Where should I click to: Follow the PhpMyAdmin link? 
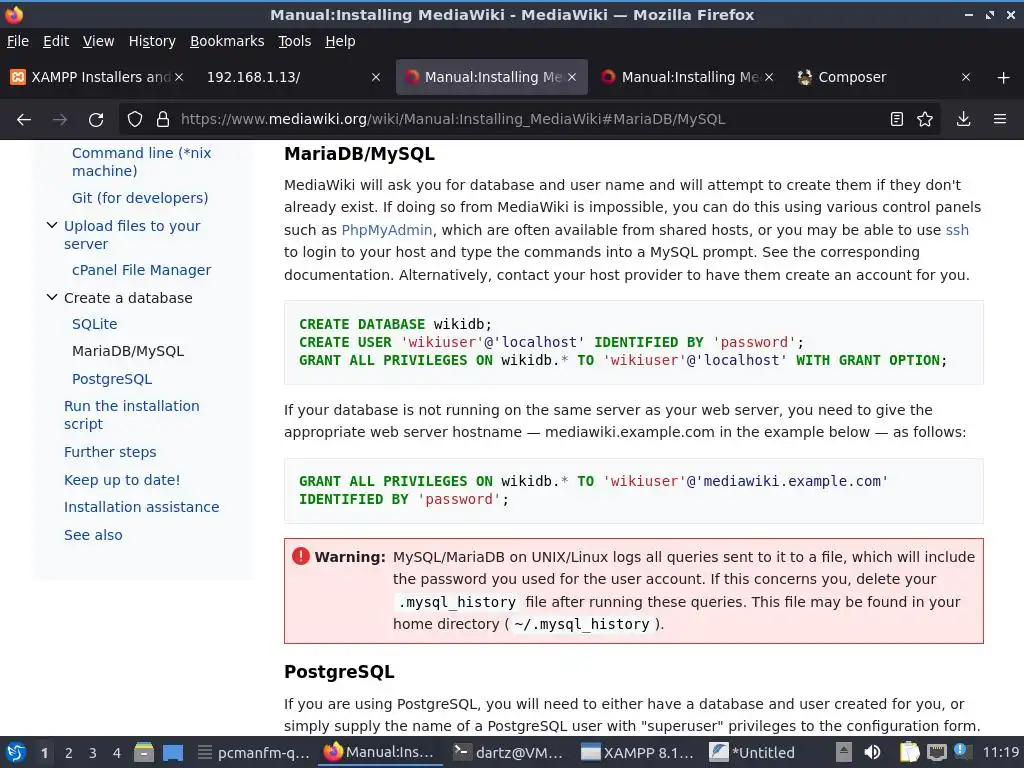tap(387, 230)
